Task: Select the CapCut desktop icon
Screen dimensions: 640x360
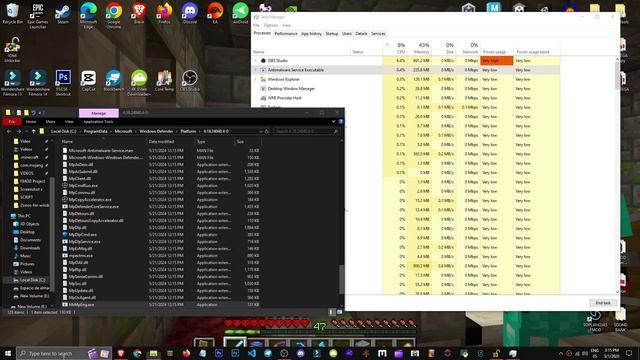Action: click(x=88, y=80)
